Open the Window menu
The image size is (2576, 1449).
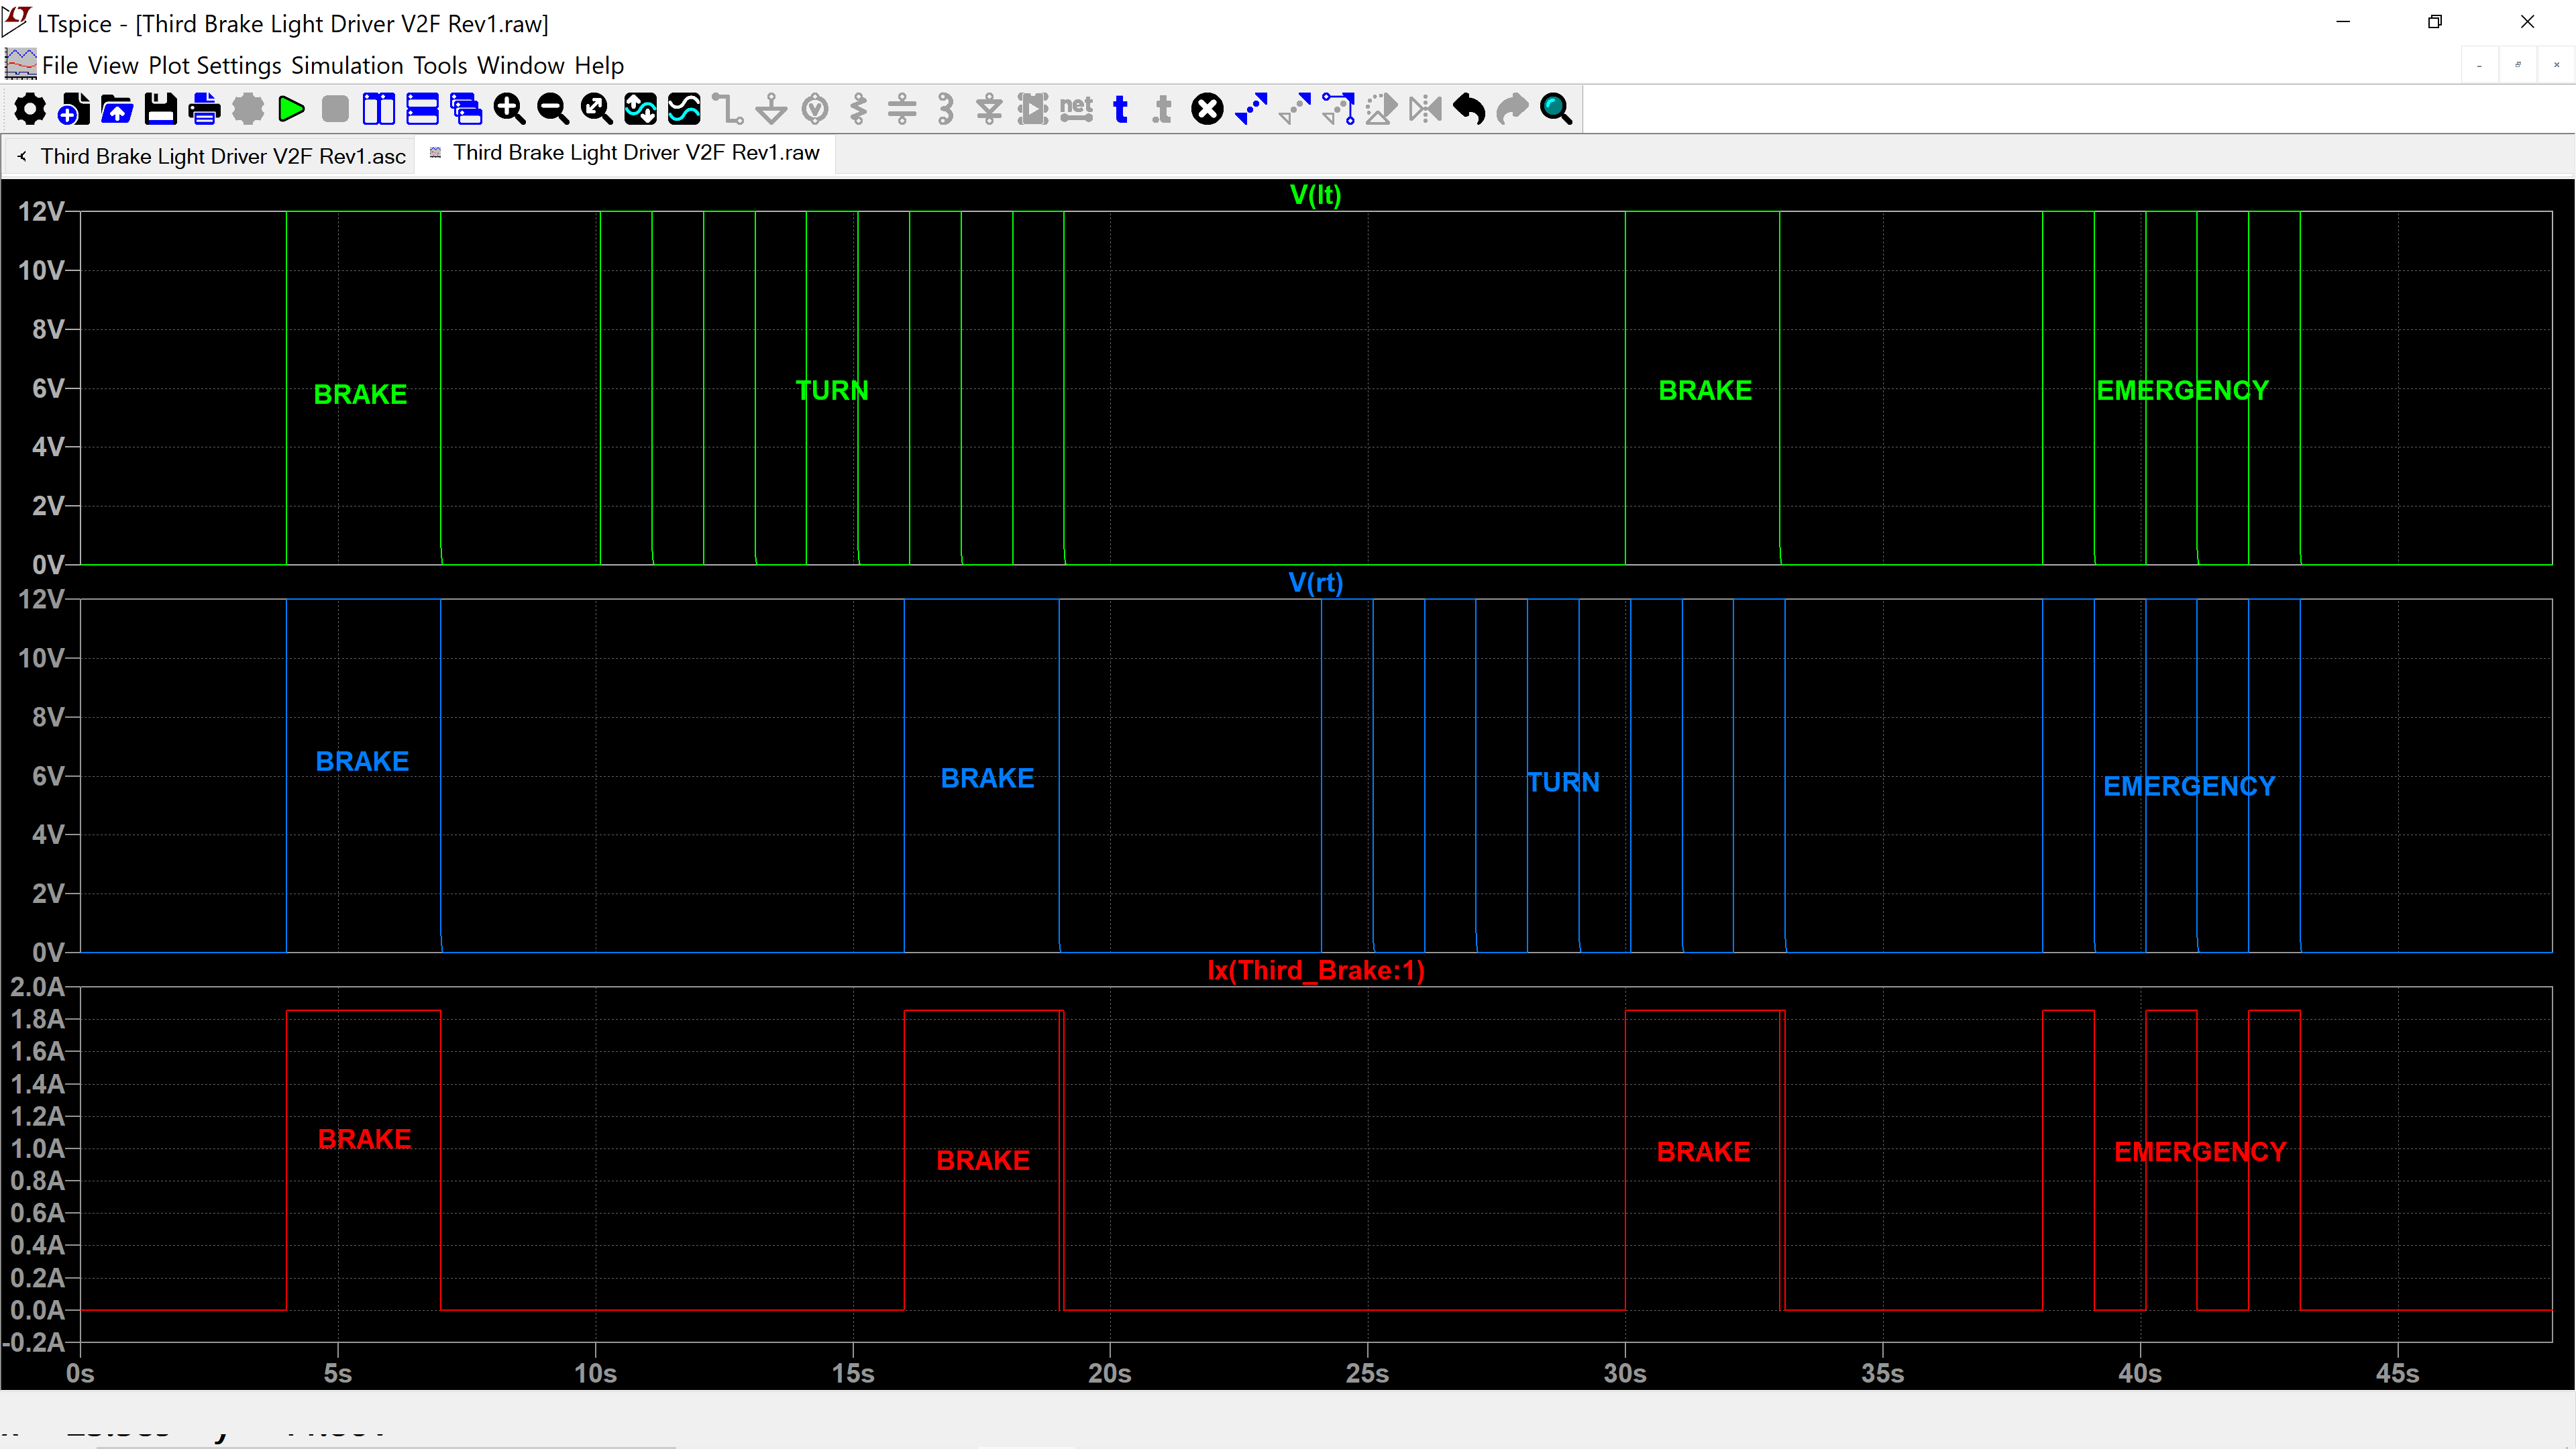(x=521, y=66)
